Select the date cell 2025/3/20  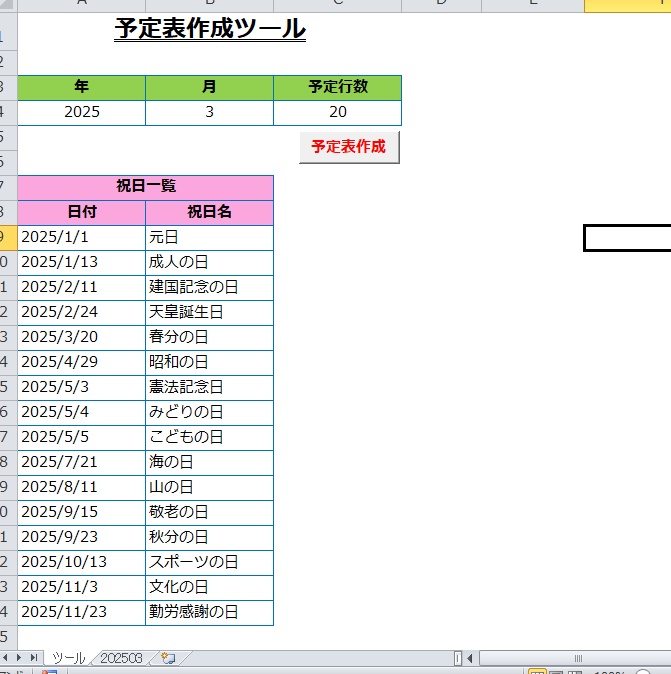82,337
